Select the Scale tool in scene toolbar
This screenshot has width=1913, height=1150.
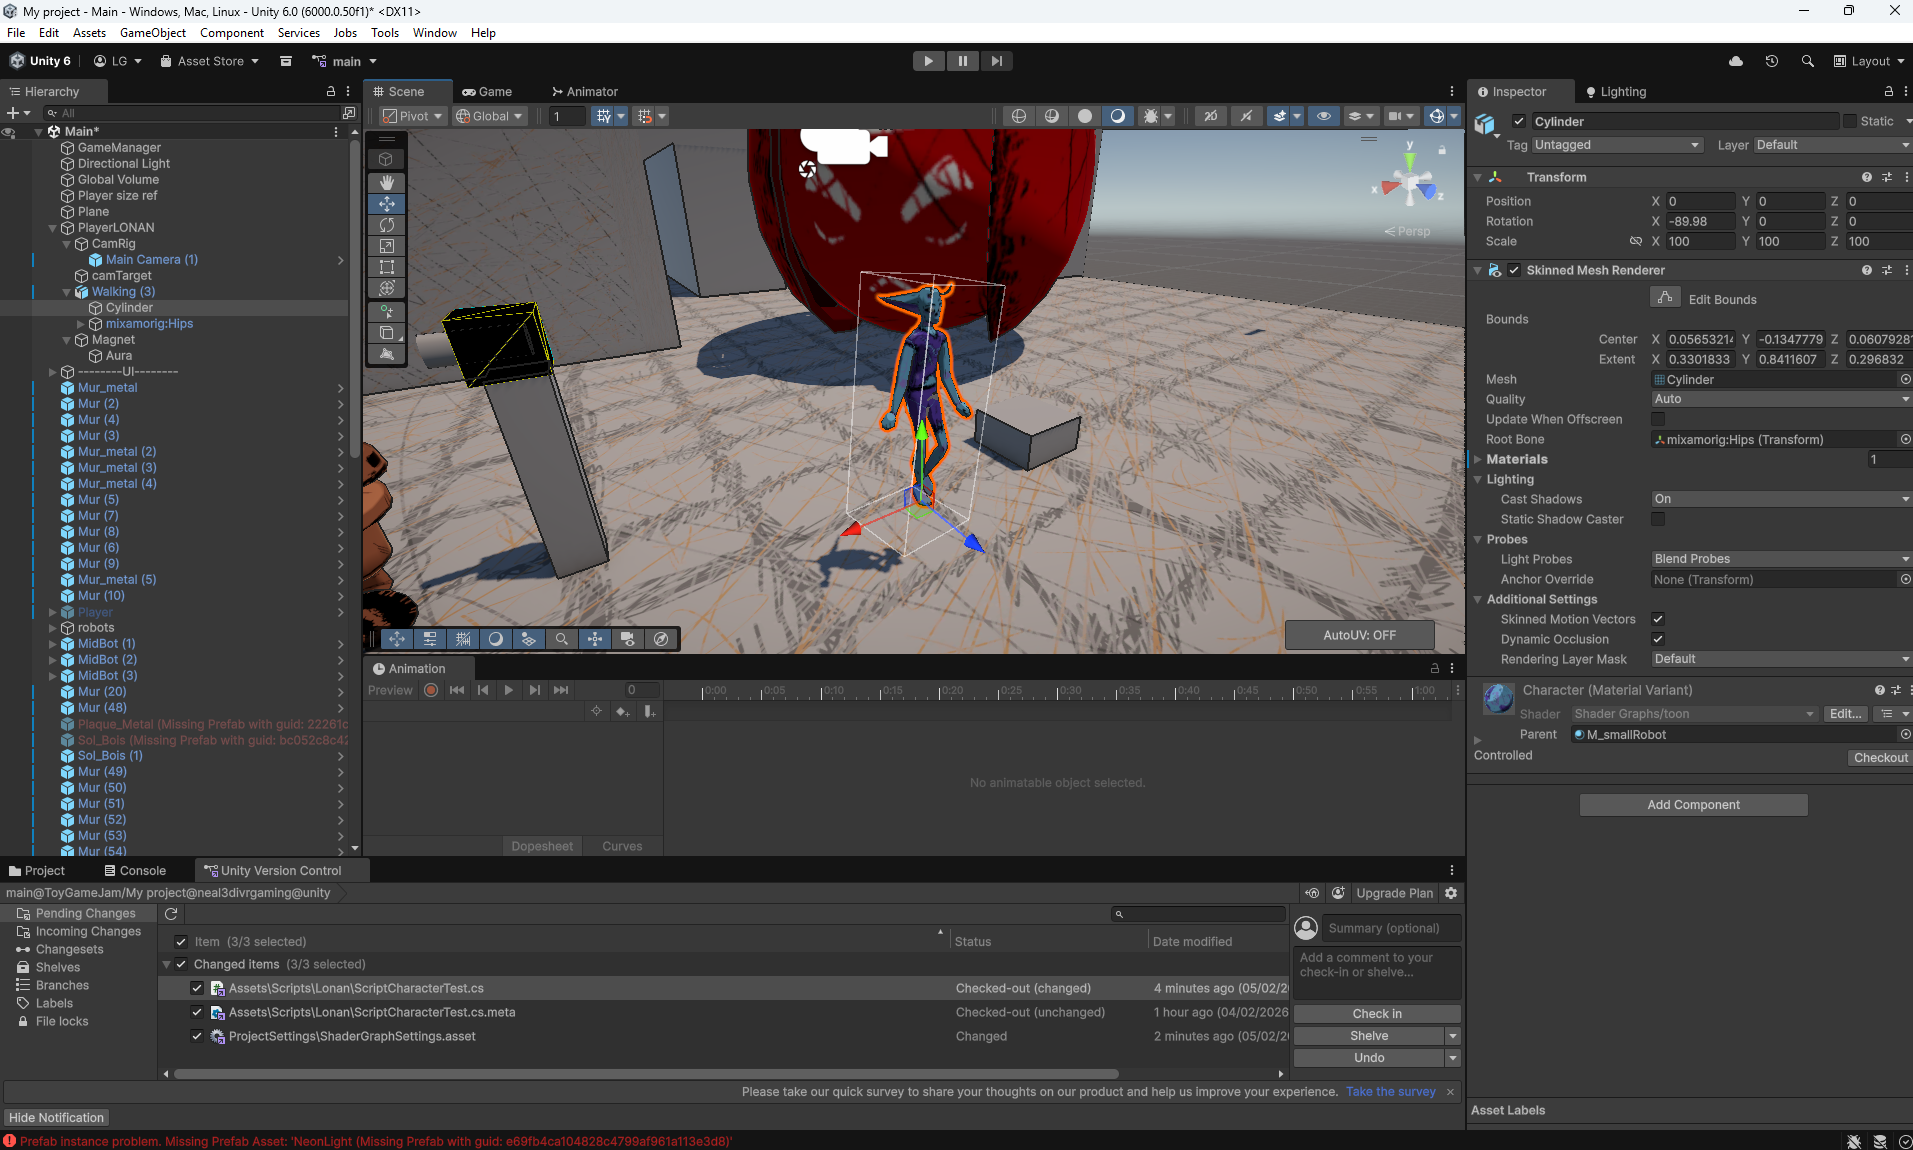click(386, 246)
